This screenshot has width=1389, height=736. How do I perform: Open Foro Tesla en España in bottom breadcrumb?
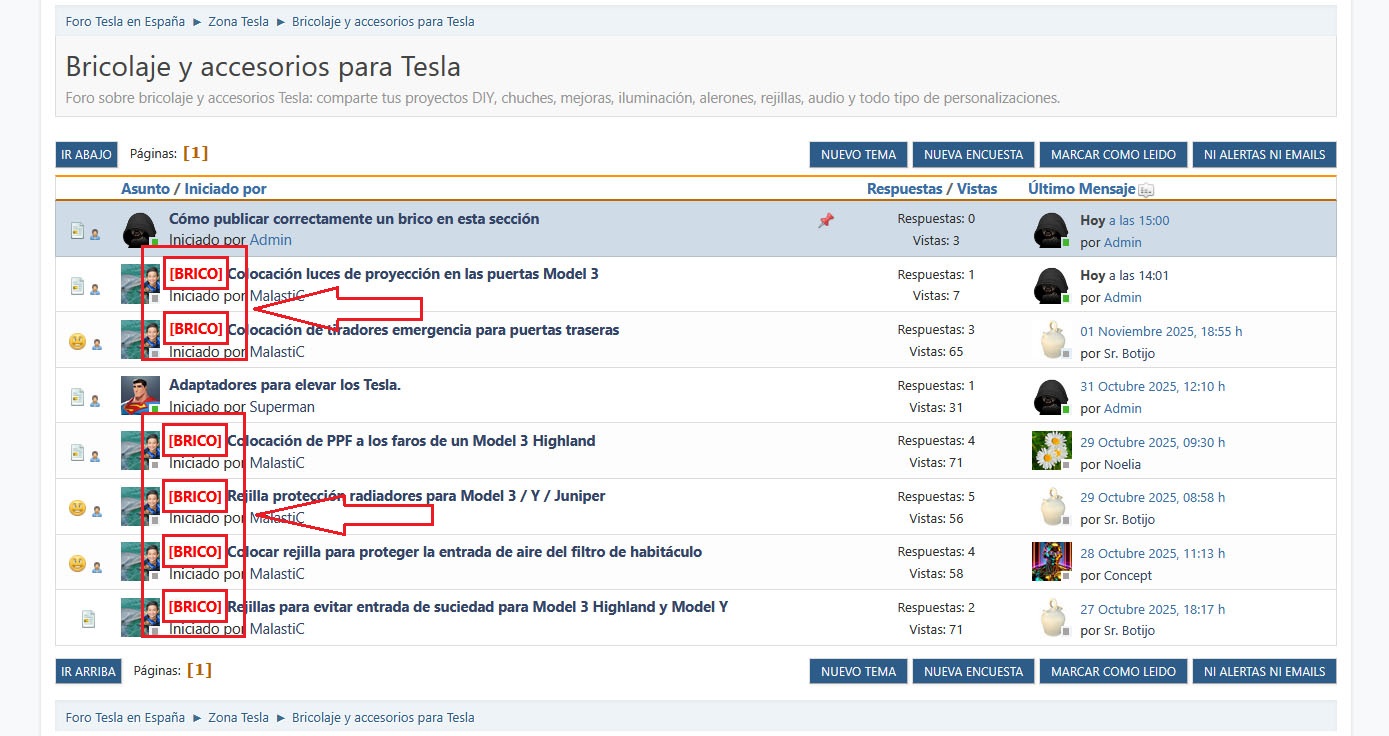pos(125,717)
